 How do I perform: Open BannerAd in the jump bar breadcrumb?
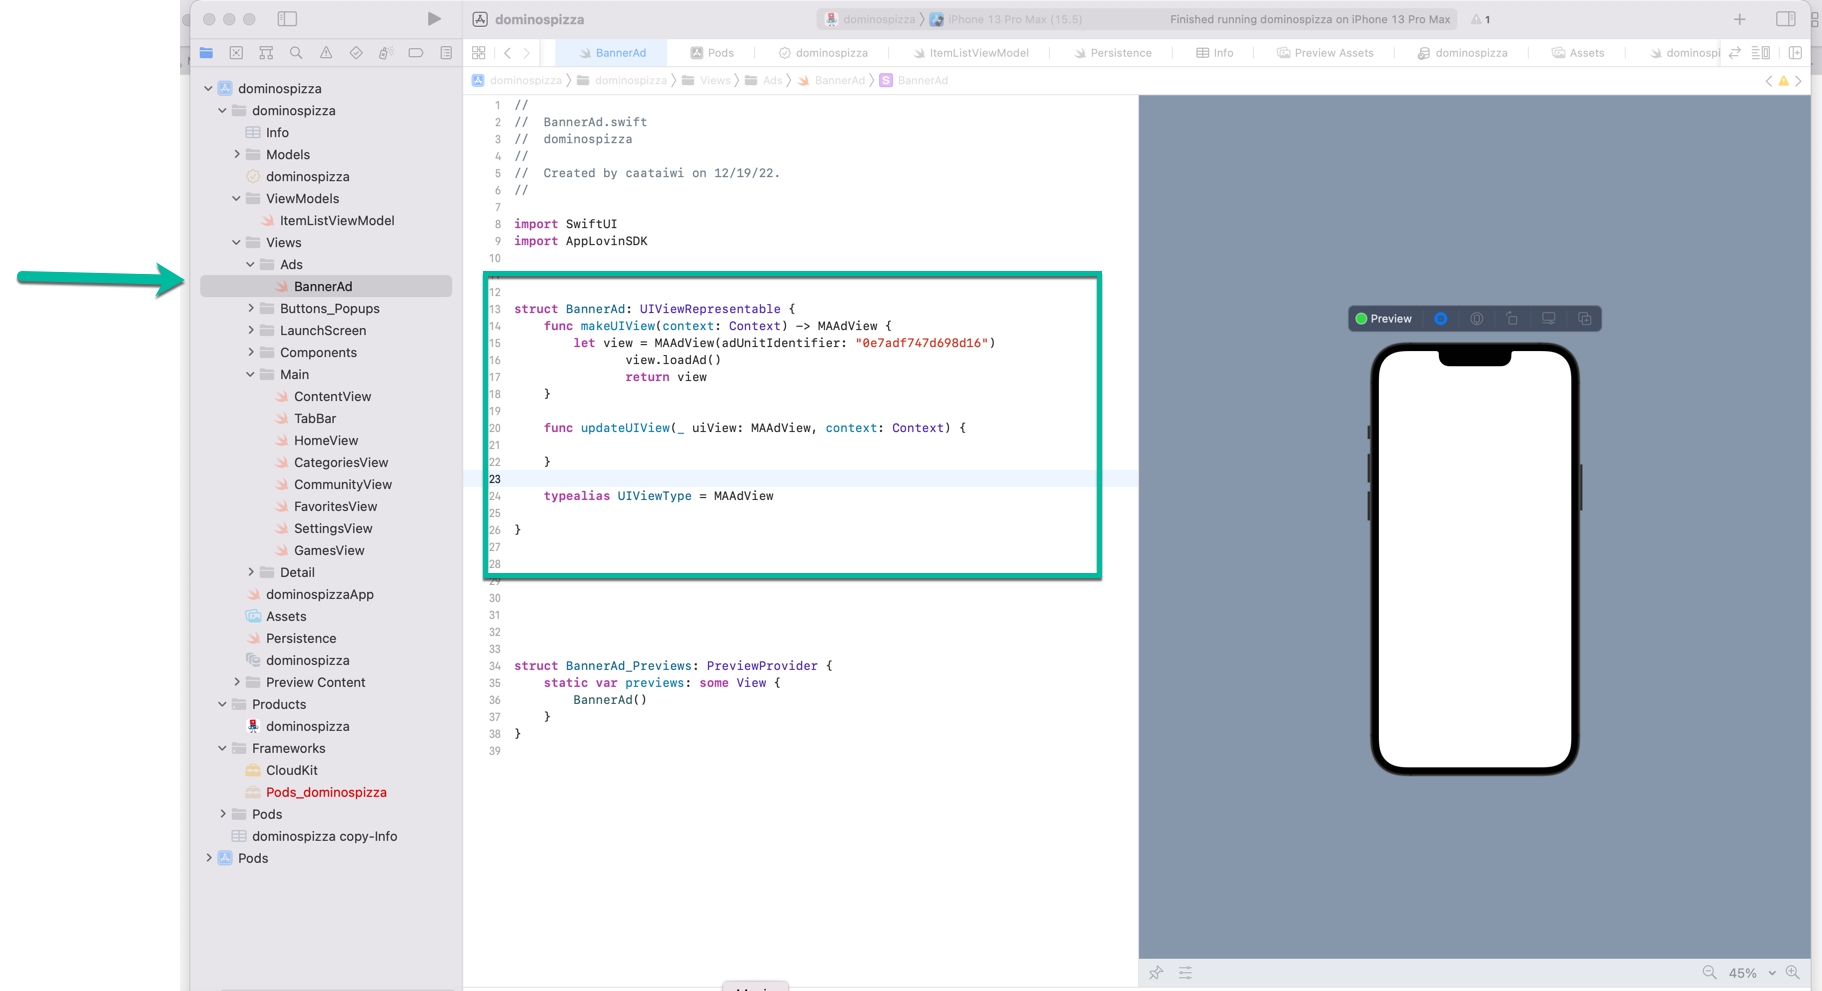tap(840, 80)
